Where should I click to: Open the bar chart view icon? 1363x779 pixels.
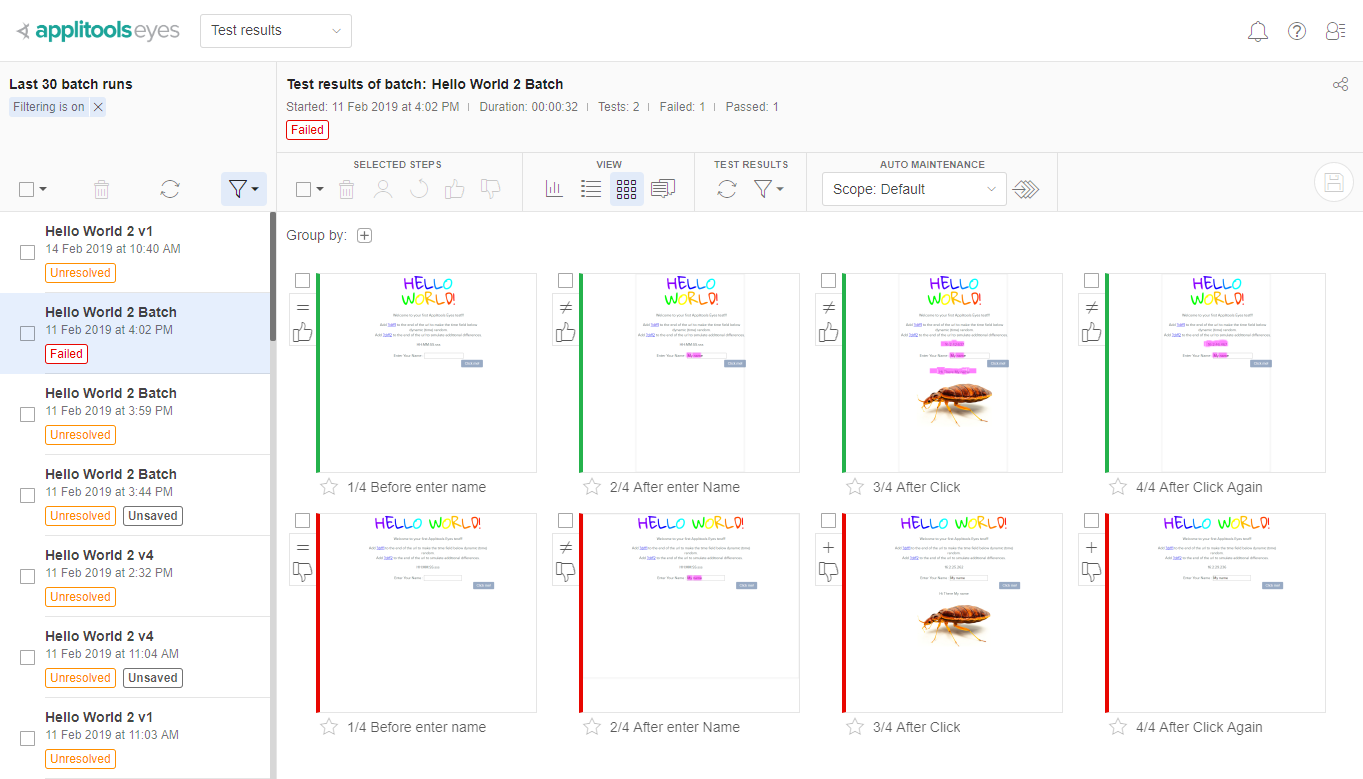tap(554, 189)
